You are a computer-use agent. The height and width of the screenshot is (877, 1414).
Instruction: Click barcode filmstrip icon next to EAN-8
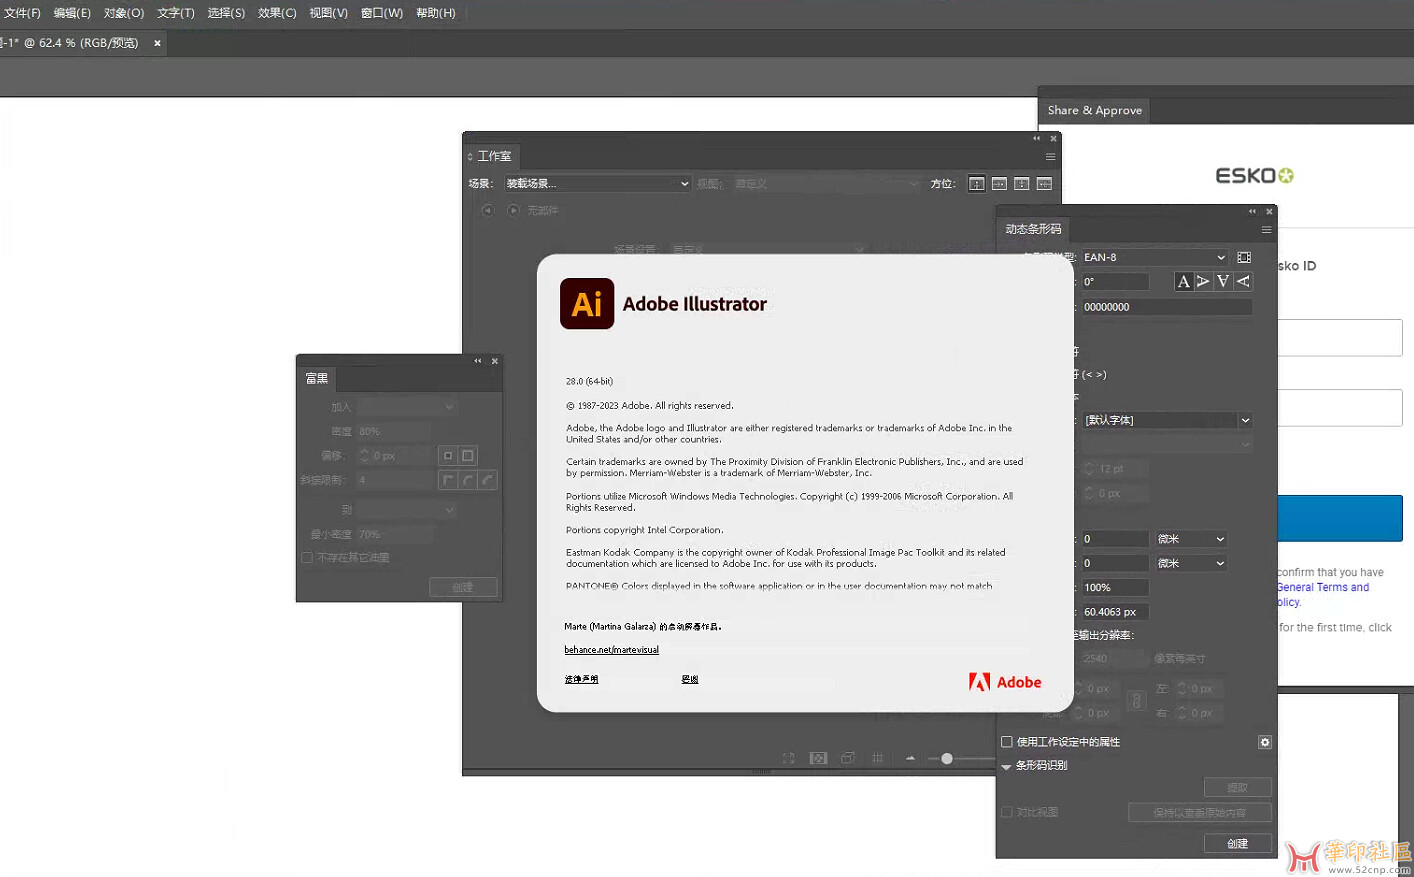click(1244, 257)
